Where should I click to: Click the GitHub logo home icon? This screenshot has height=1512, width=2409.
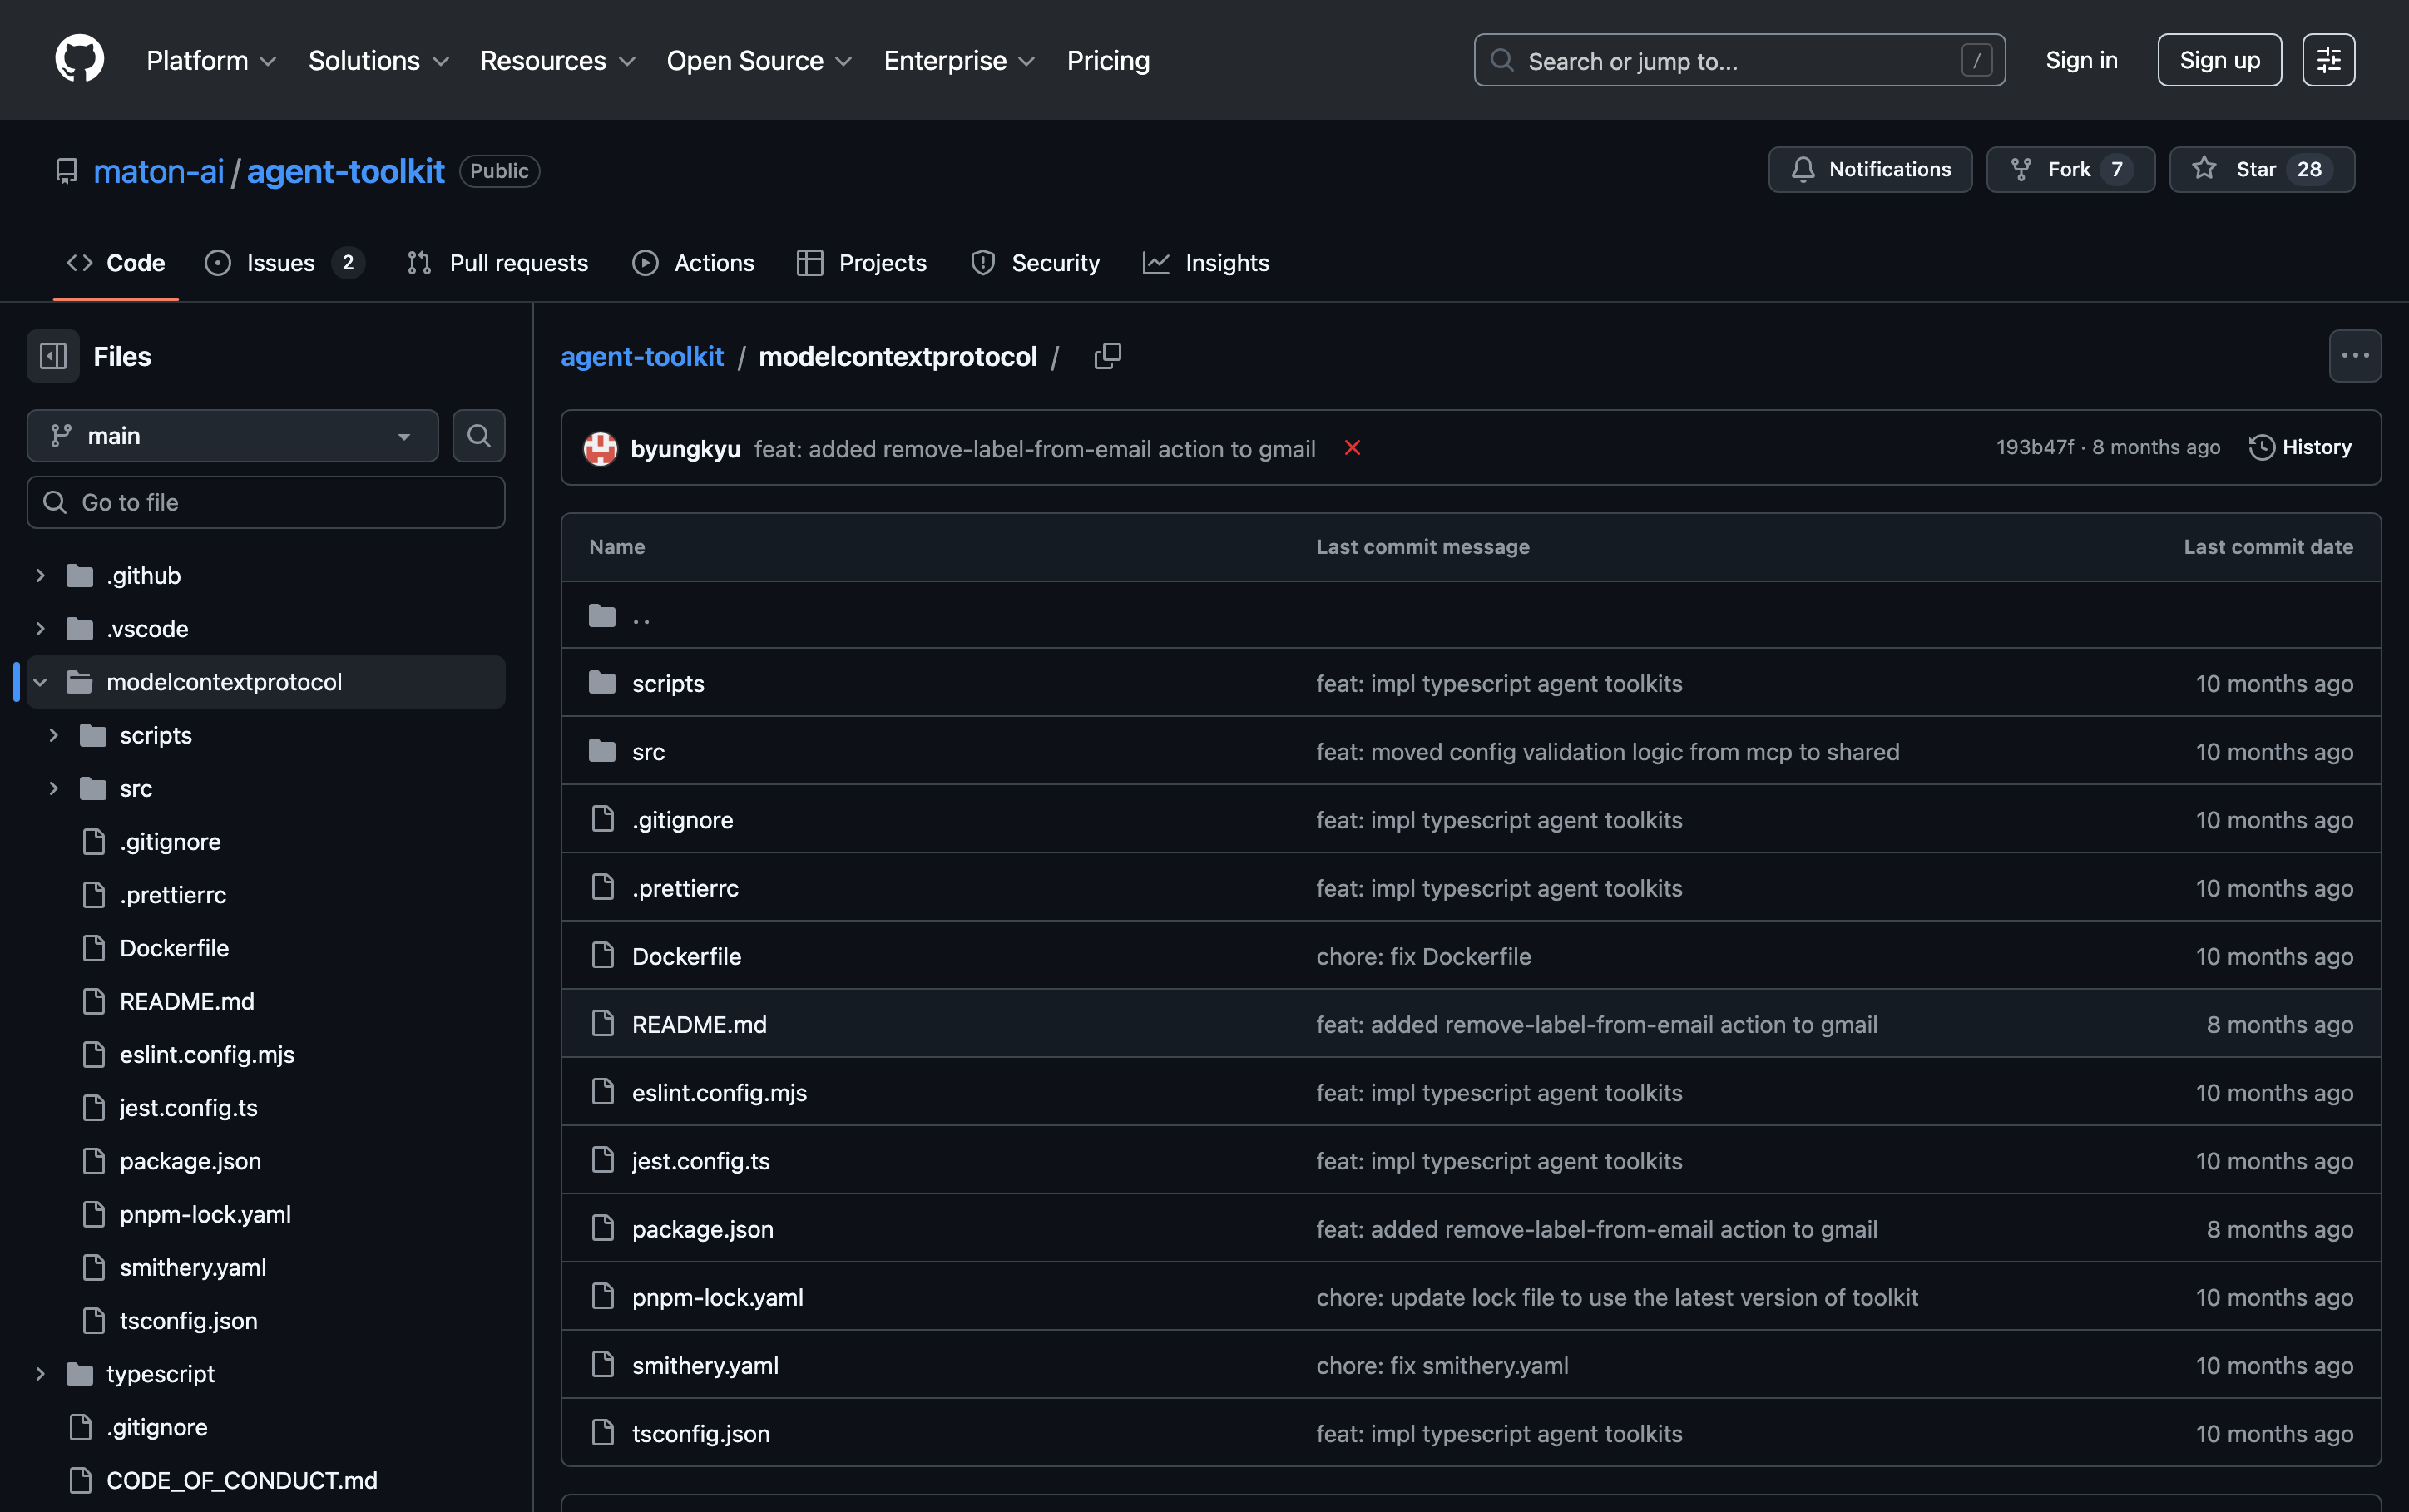pos(79,60)
